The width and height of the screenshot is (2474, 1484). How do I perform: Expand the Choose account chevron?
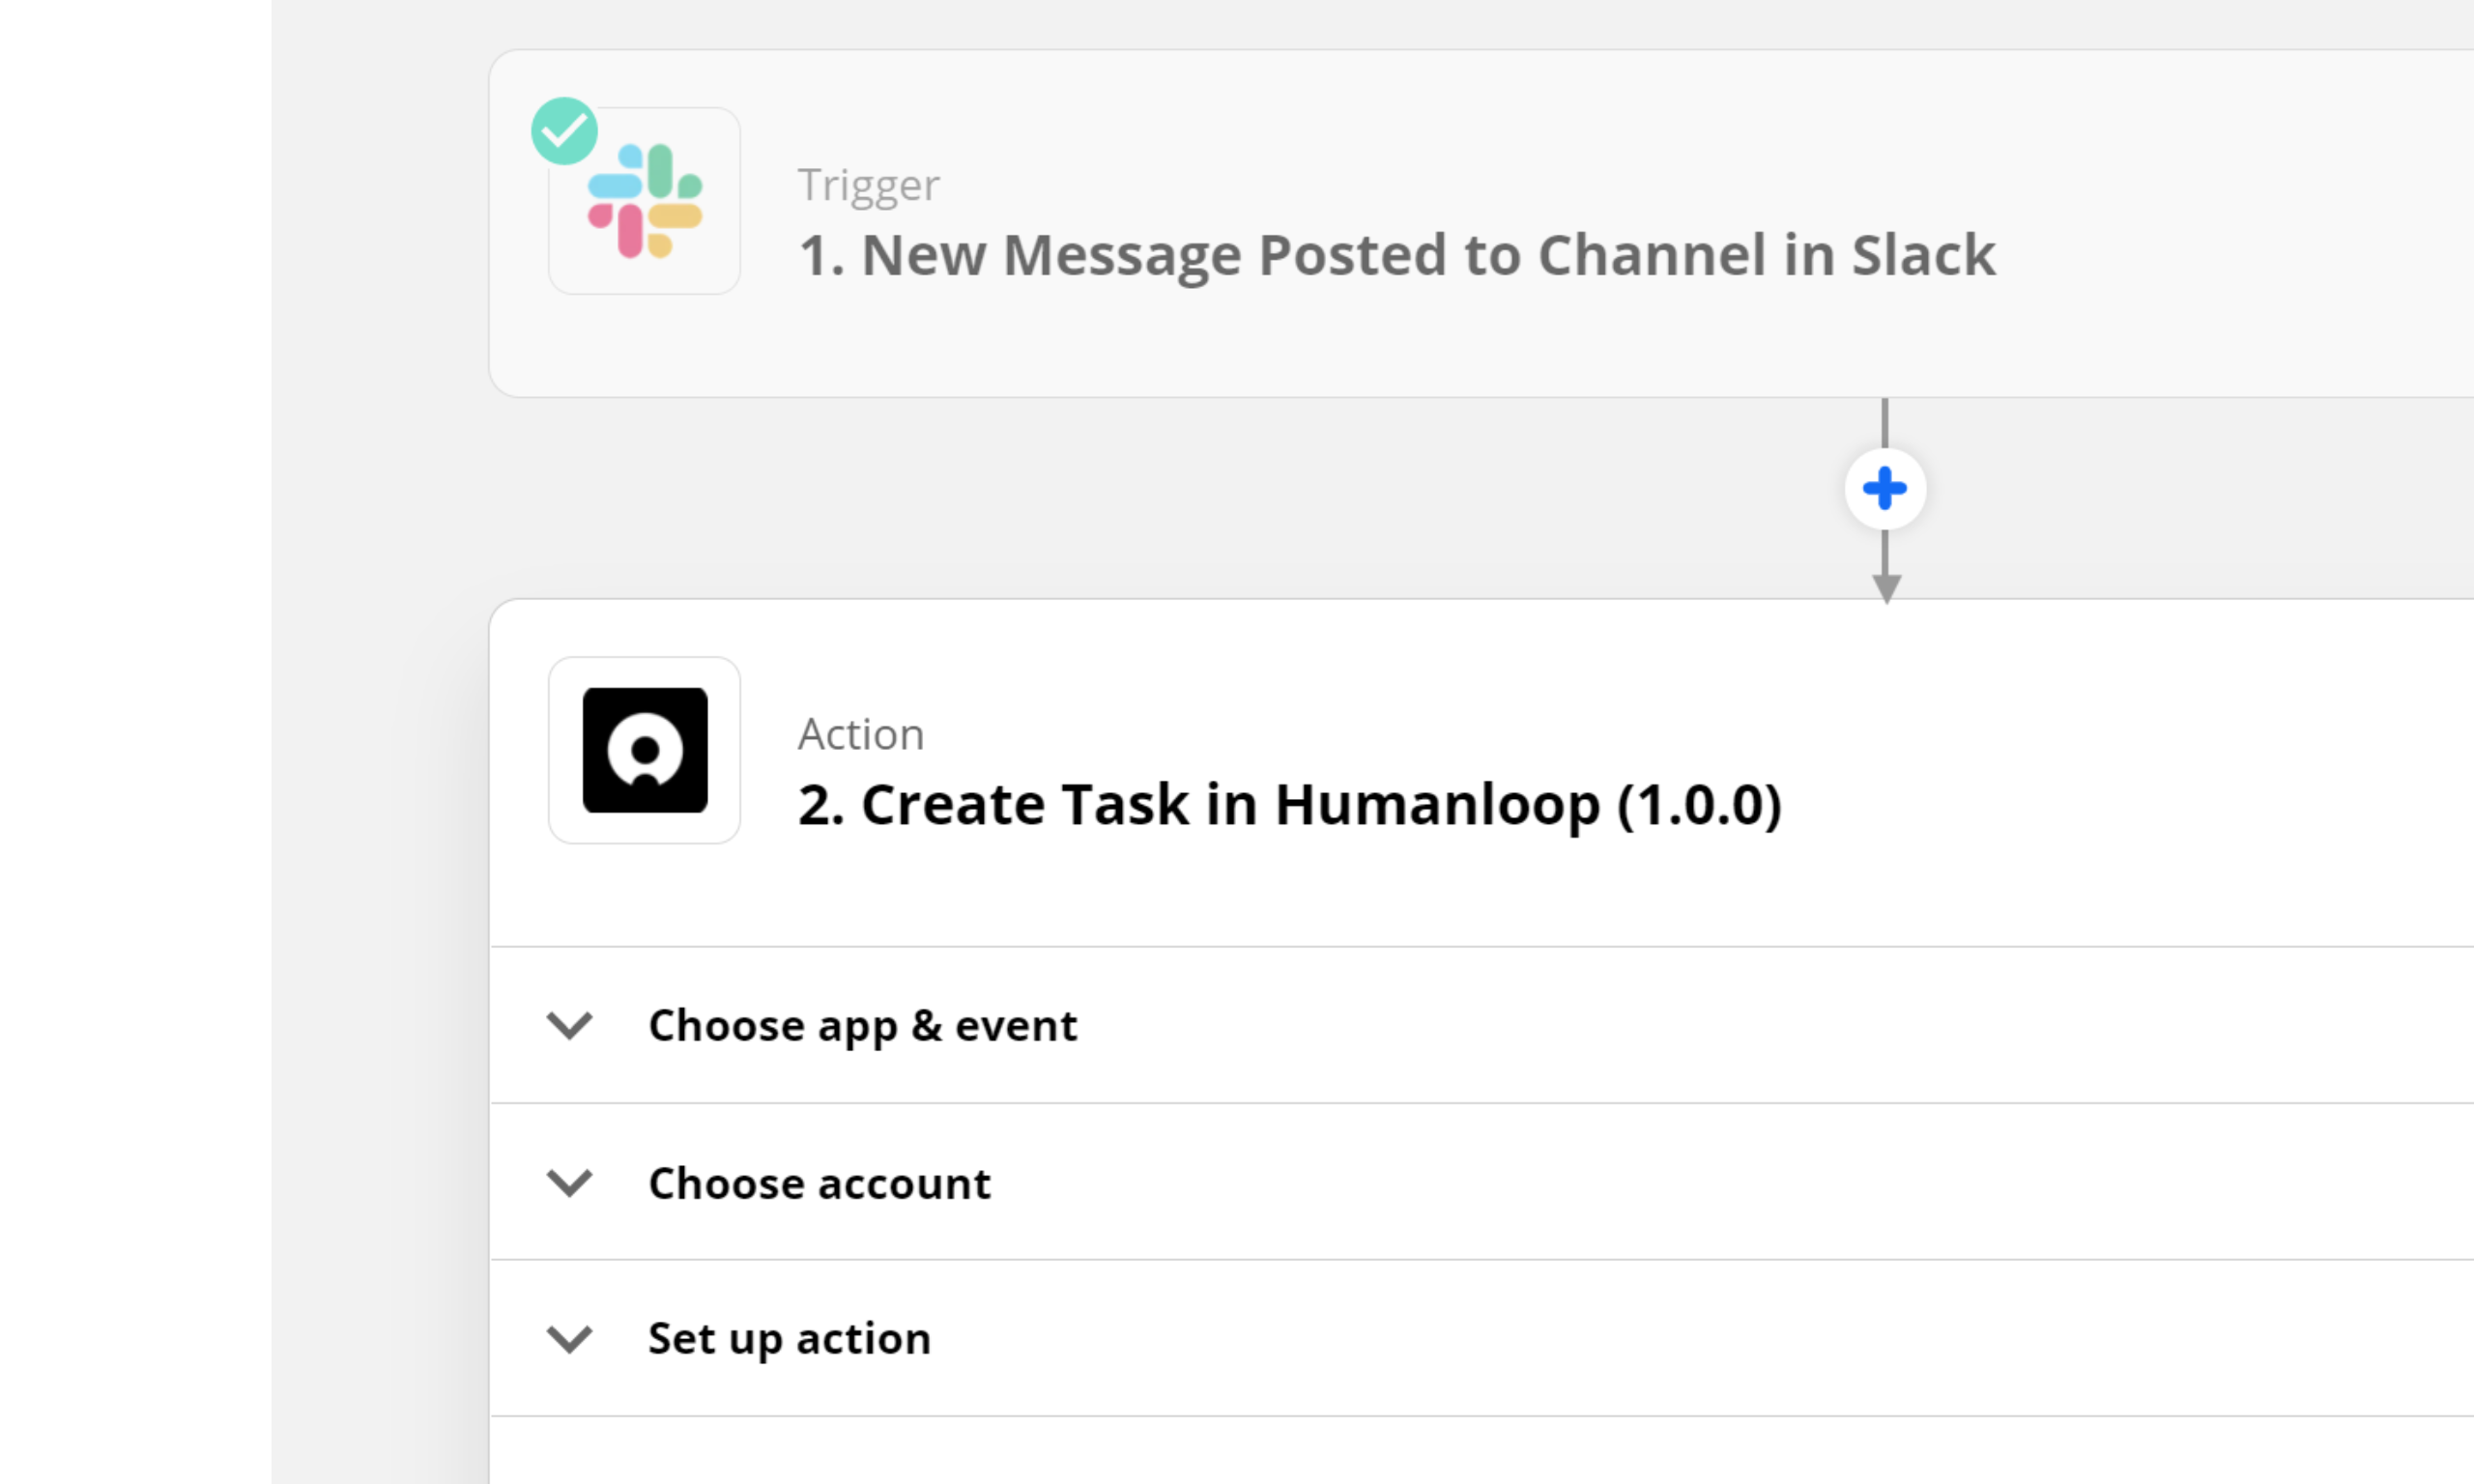click(570, 1183)
